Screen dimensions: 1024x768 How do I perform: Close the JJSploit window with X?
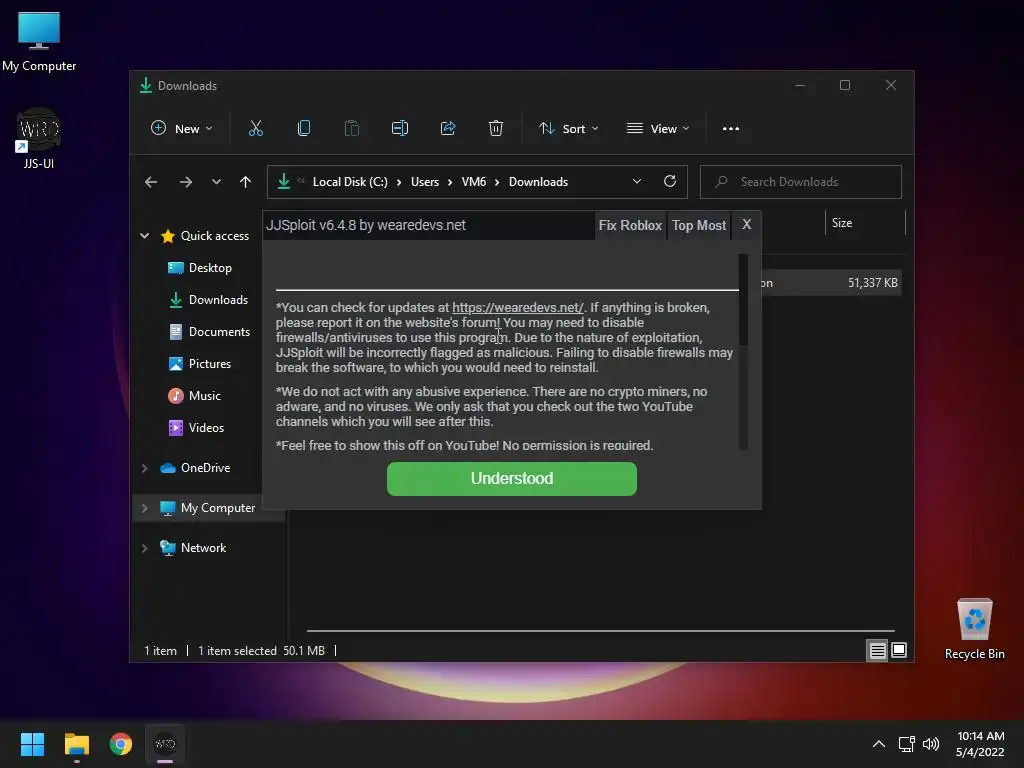point(746,225)
